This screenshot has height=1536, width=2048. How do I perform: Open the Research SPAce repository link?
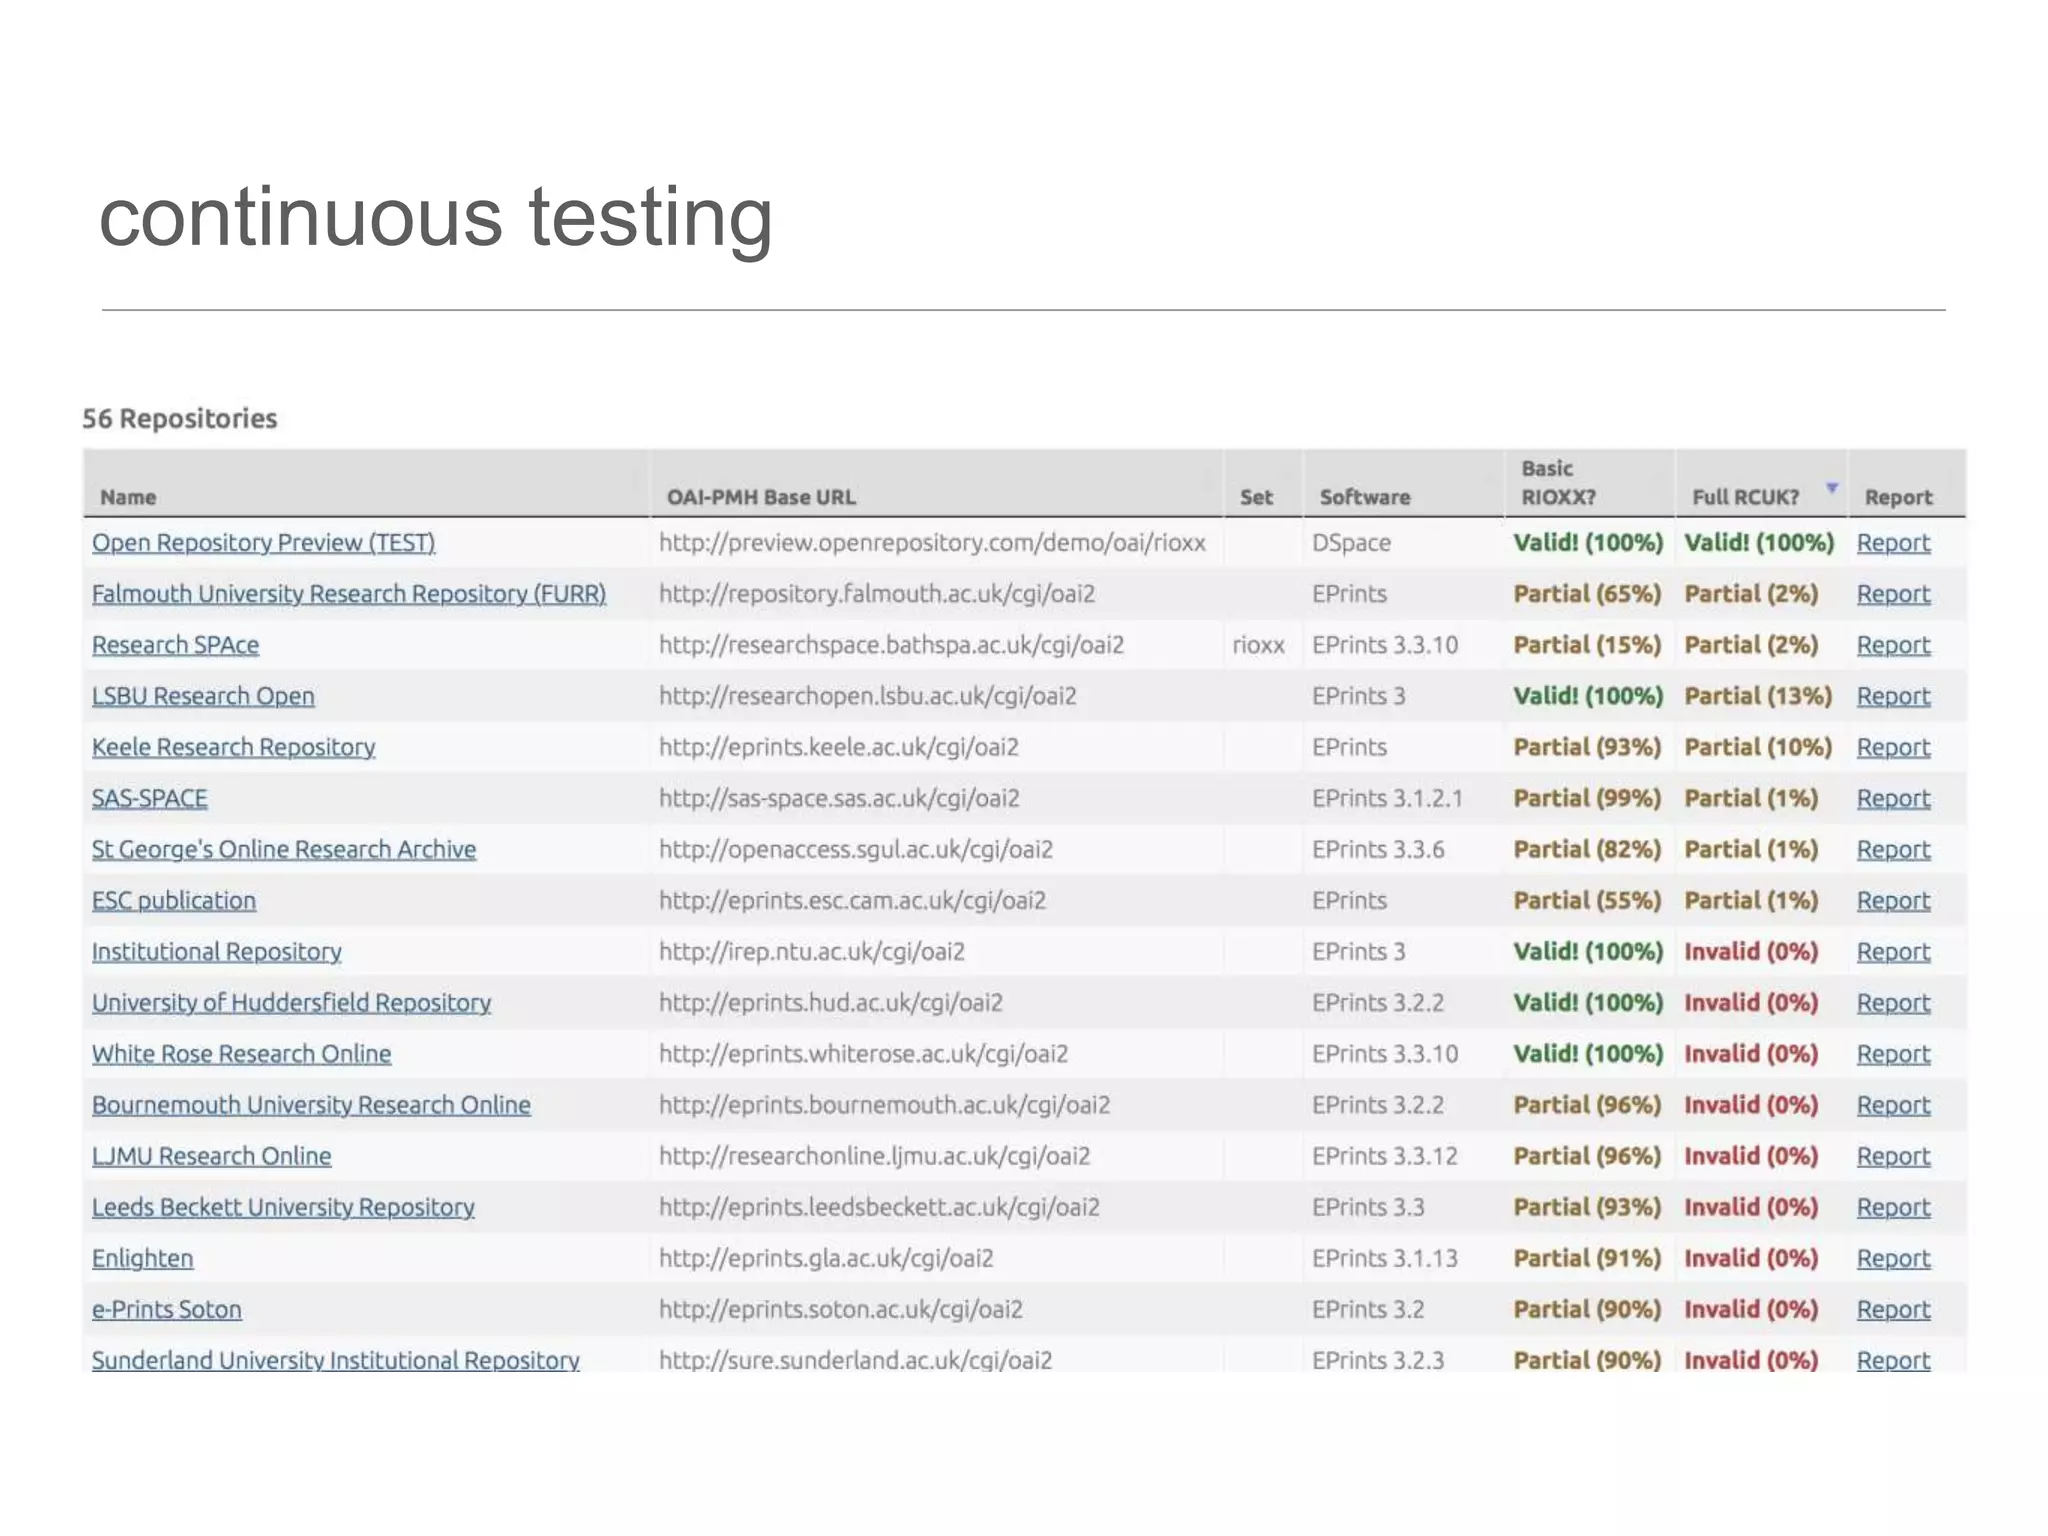175,645
